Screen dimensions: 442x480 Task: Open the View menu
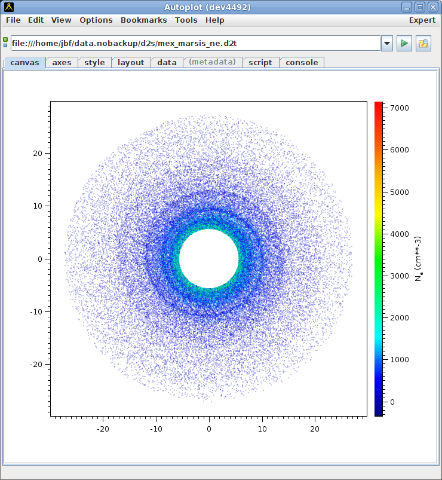pos(61,20)
